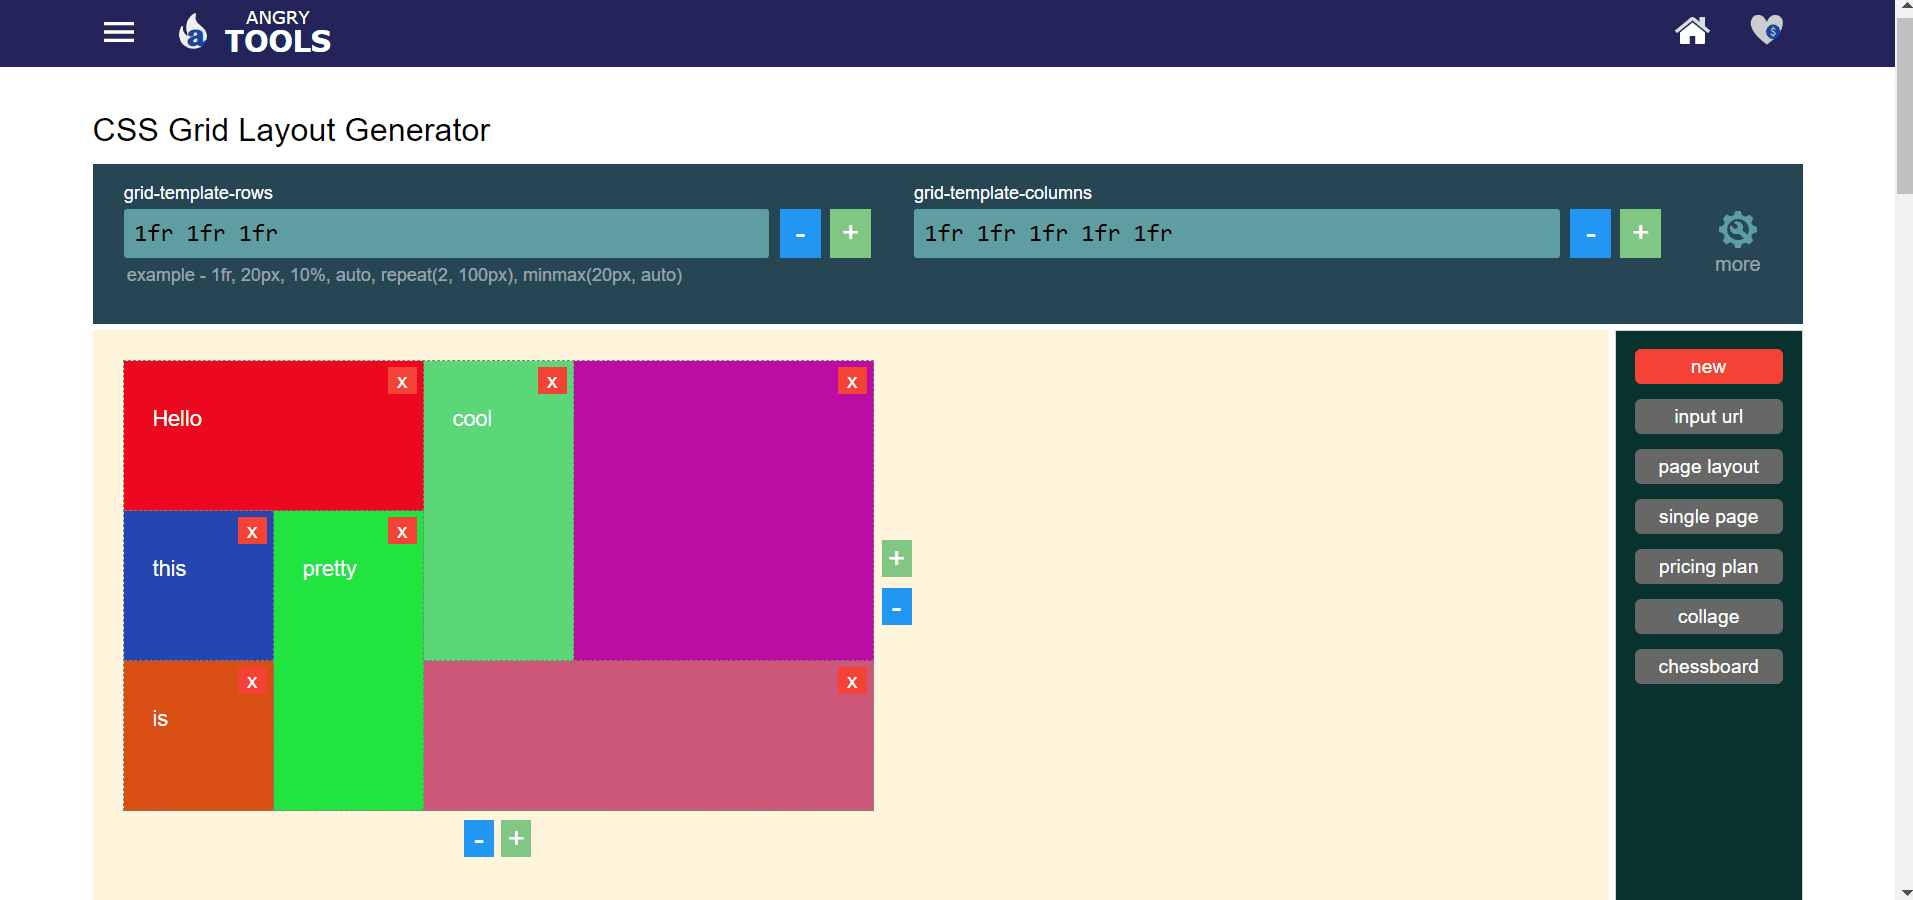Click inside the grid-template-rows input field
The width and height of the screenshot is (1913, 900).
point(447,233)
